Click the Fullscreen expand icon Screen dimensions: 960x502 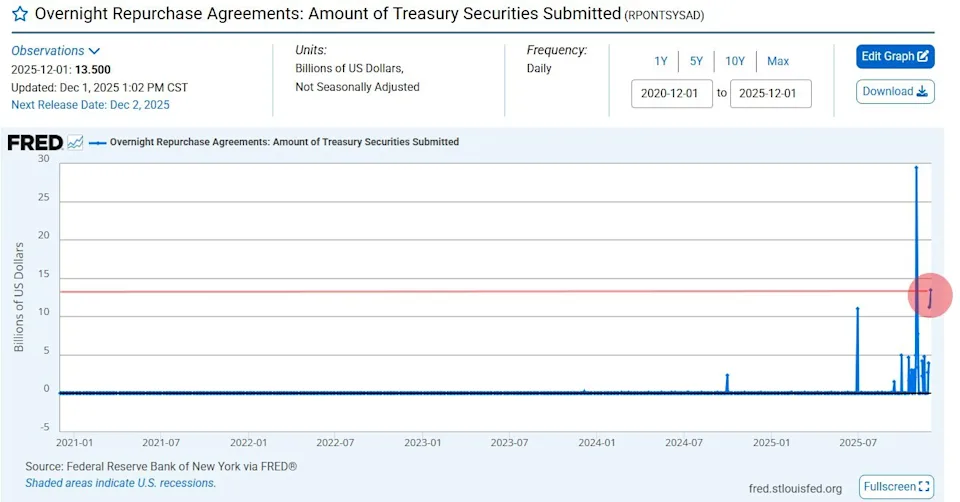point(924,487)
